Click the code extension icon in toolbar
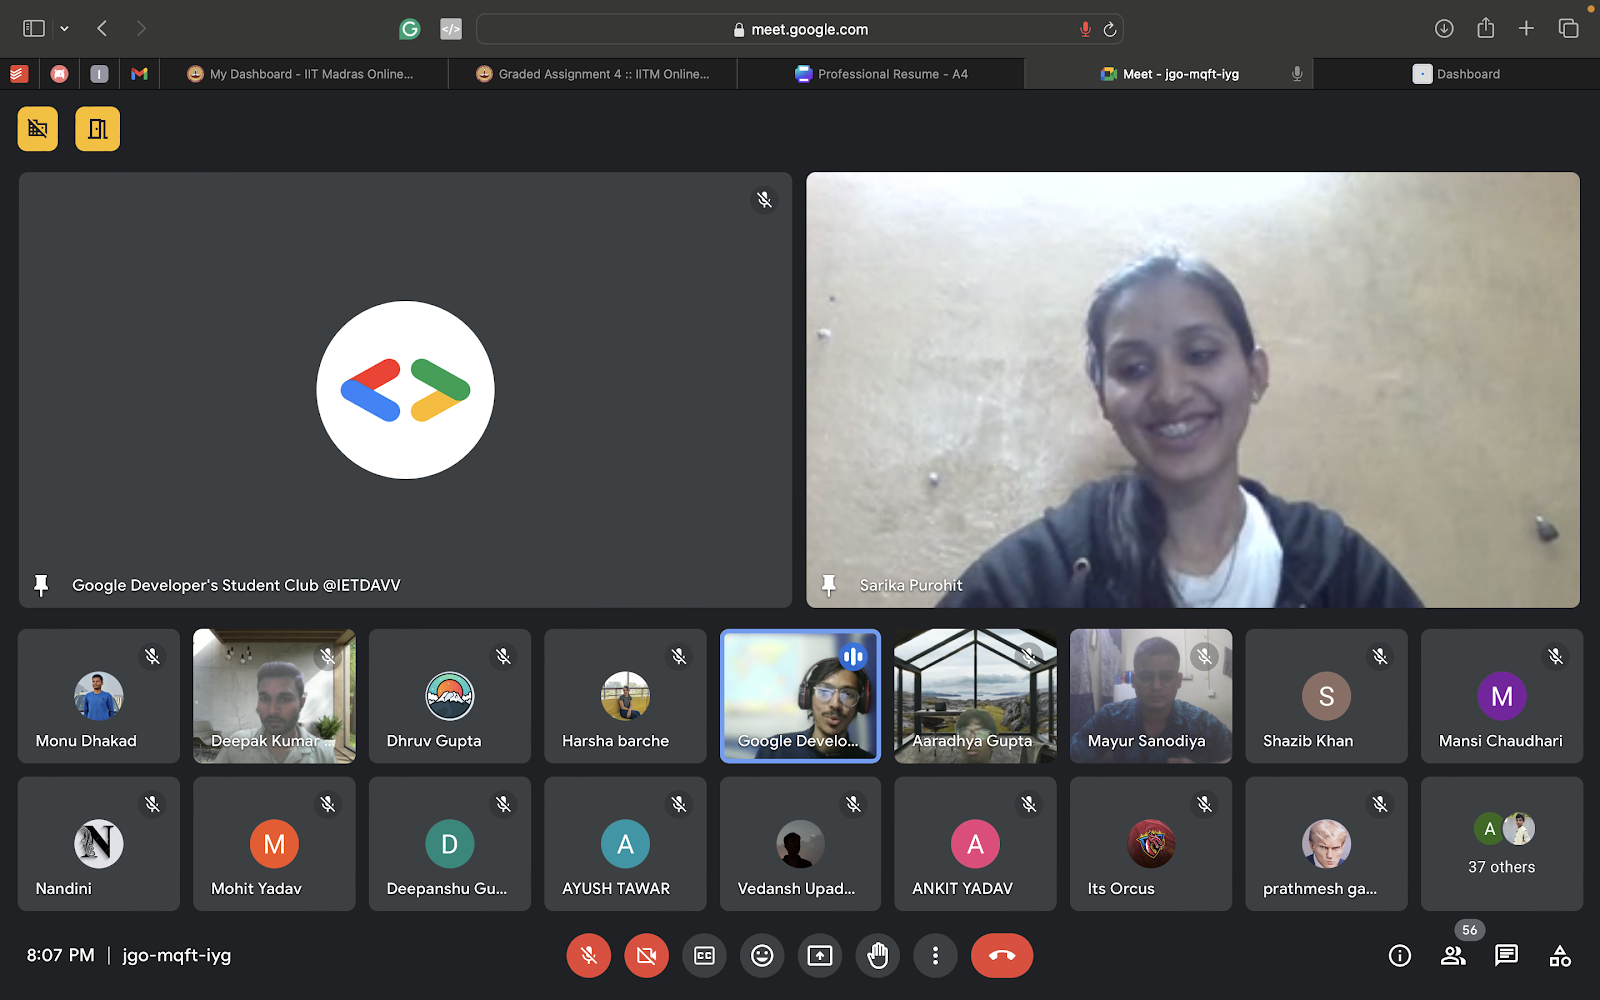 (x=451, y=30)
